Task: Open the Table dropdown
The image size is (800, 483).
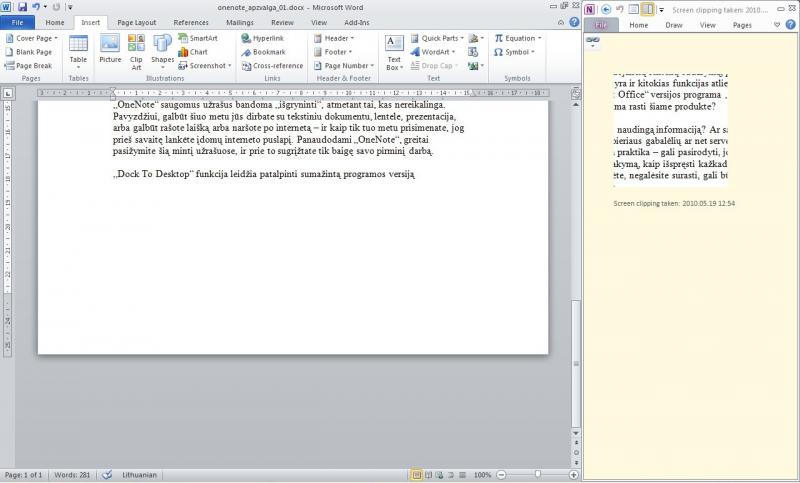Action: 78,52
